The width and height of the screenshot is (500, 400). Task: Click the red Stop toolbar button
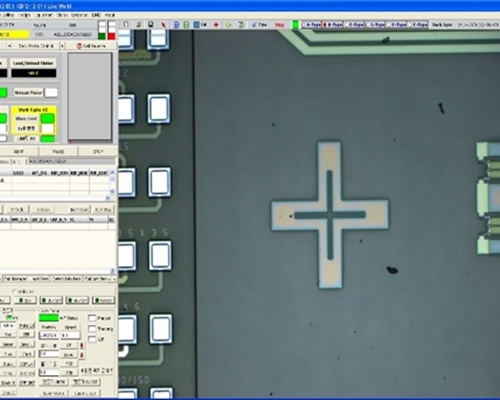click(x=279, y=25)
